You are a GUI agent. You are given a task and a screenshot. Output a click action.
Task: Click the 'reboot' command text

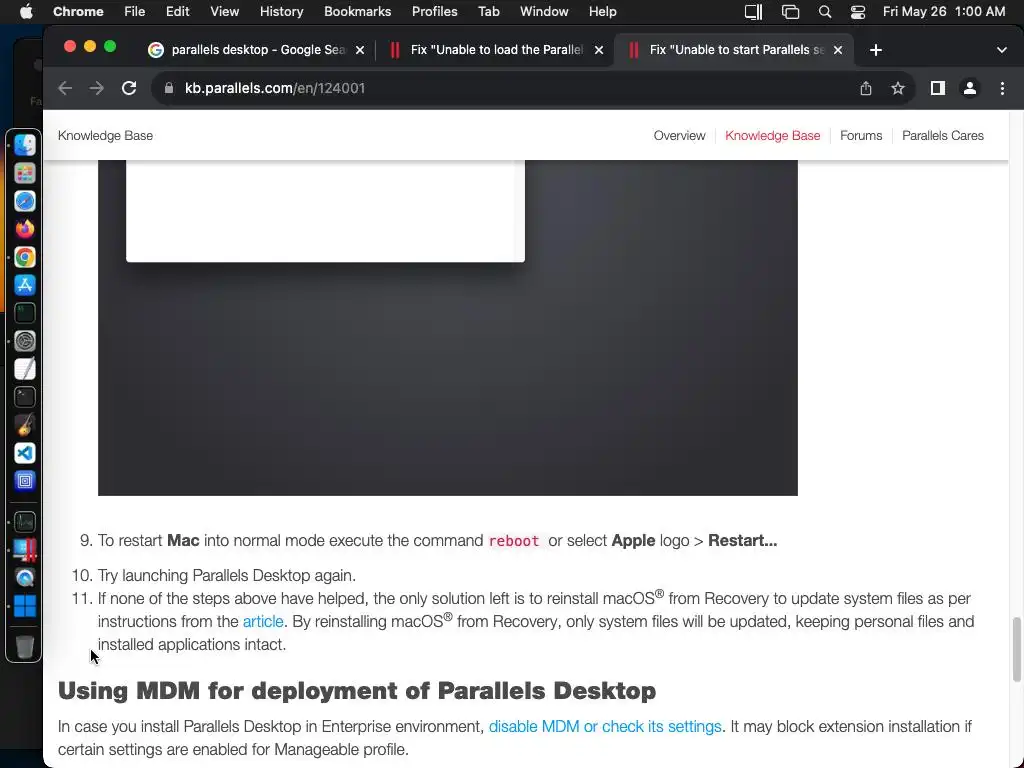click(x=514, y=541)
